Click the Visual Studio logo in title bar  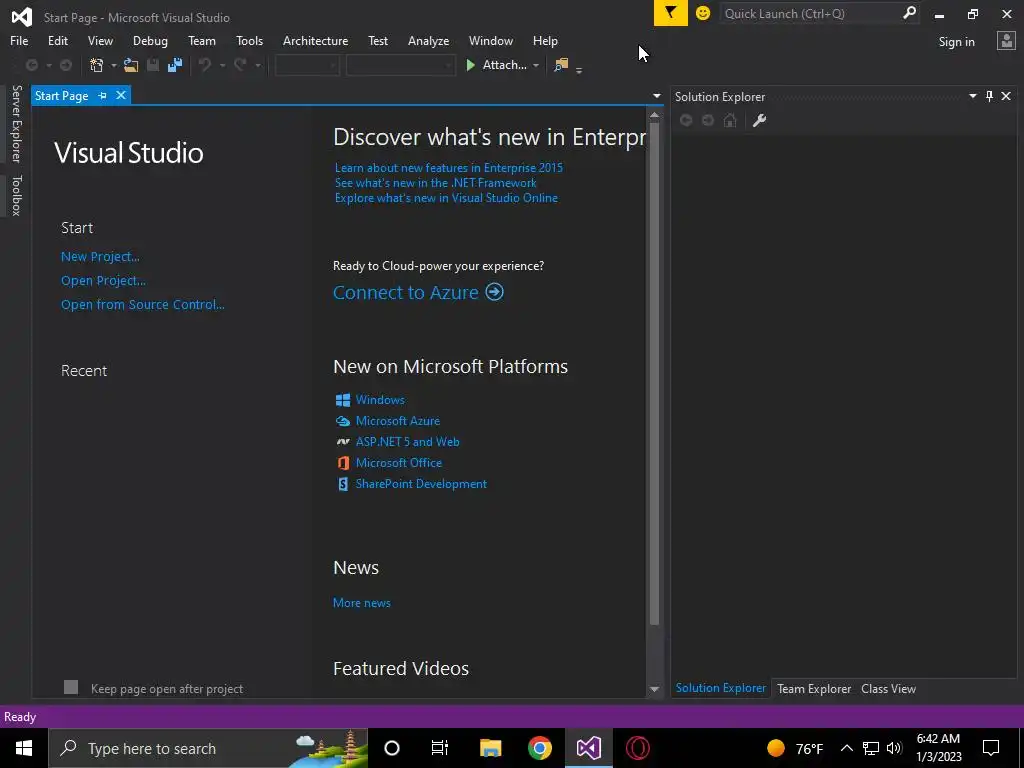click(22, 17)
